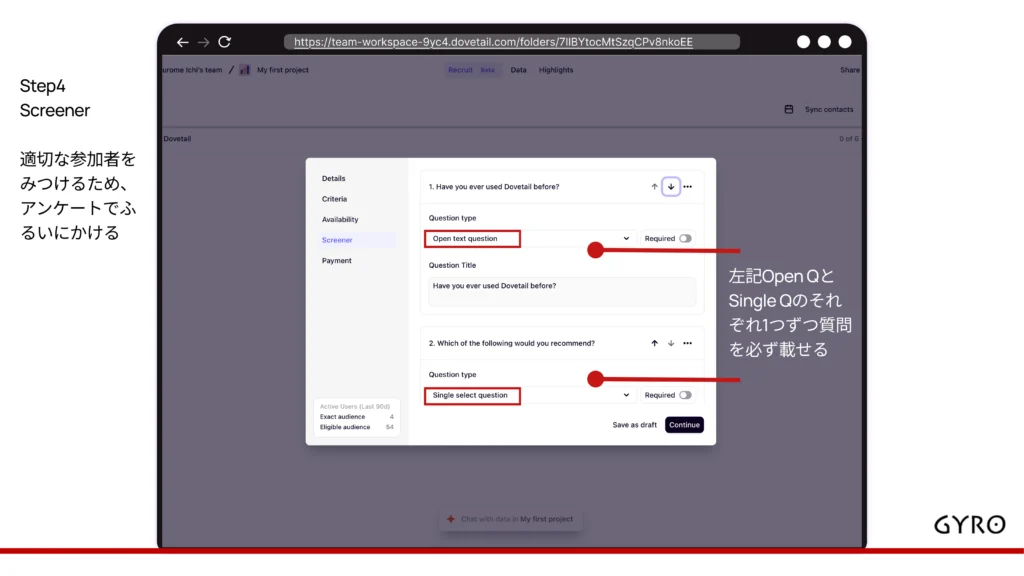
Task: Open the more options menu for question 2
Action: coord(687,343)
